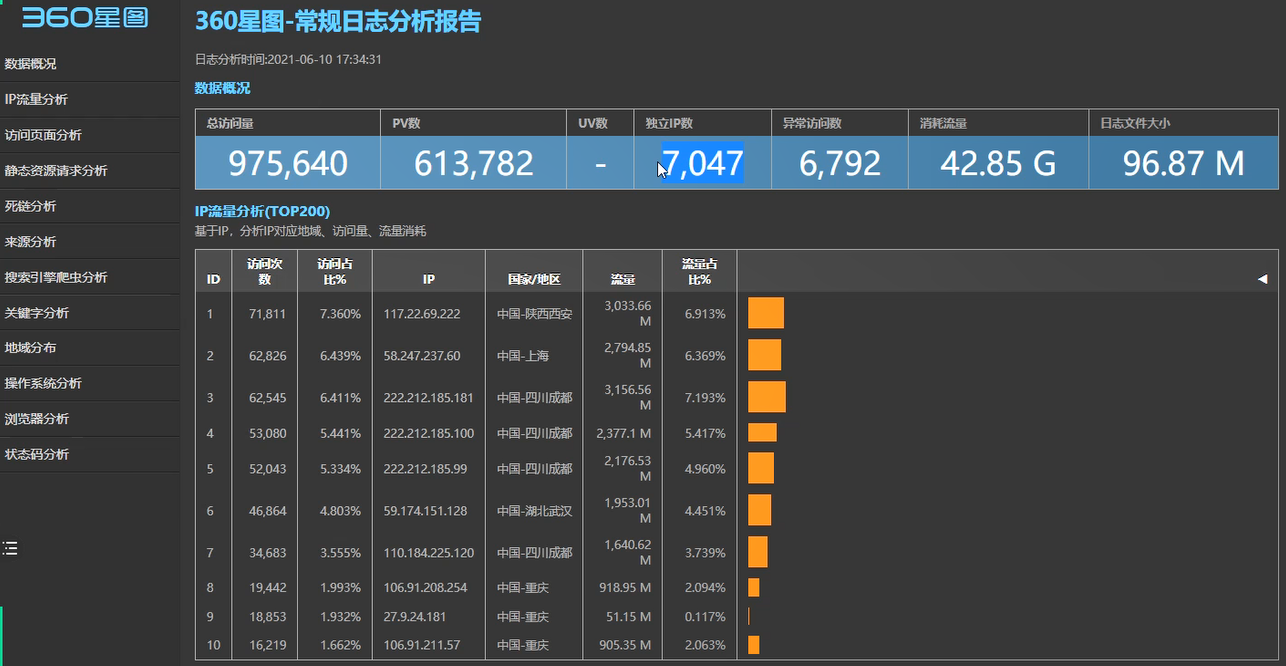Select the PV count 613,782
This screenshot has height=666, width=1286.
(x=474, y=163)
